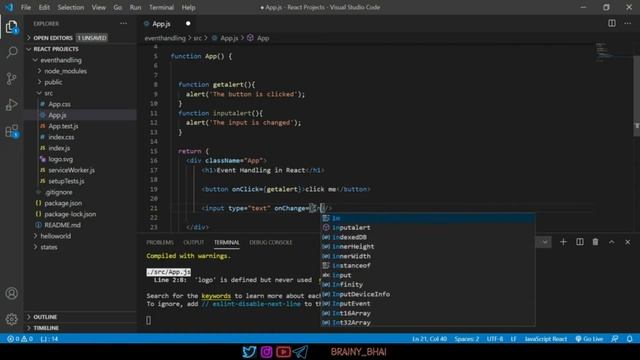This screenshot has height=360, width=640.
Task: Open the Source Control view
Action: 12,78
